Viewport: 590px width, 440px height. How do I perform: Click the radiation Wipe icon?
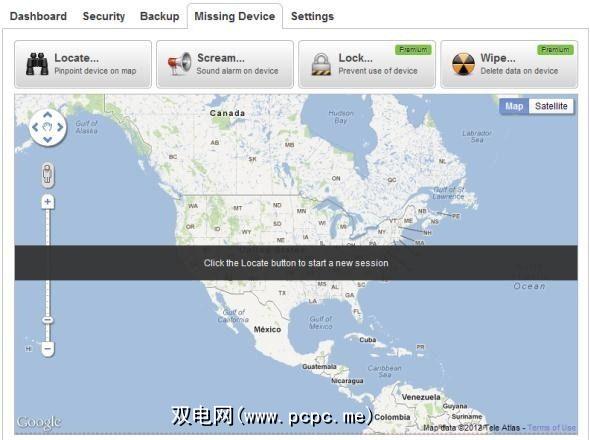(x=463, y=64)
